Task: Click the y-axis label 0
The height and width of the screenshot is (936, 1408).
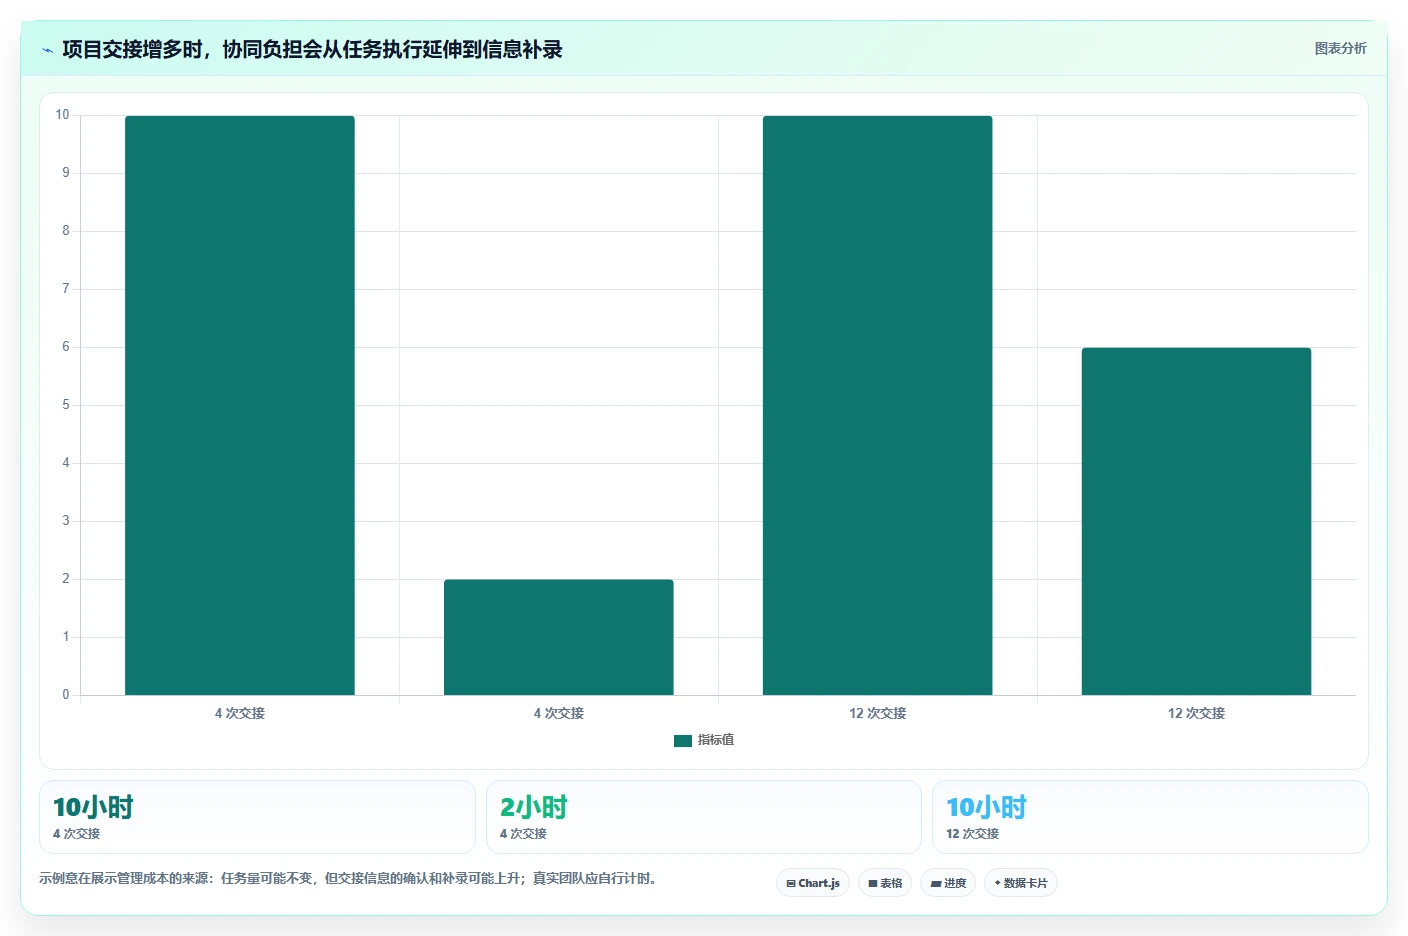Action: pos(66,695)
